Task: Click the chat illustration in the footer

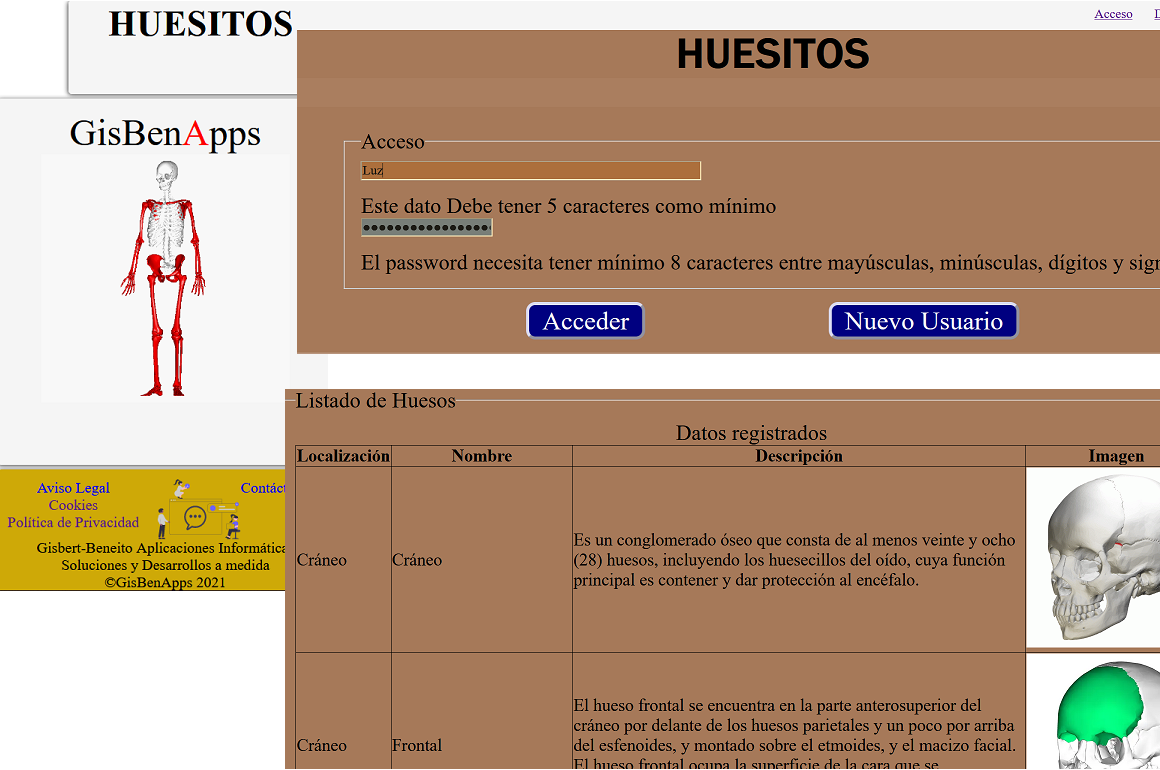Action: pyautogui.click(x=198, y=510)
